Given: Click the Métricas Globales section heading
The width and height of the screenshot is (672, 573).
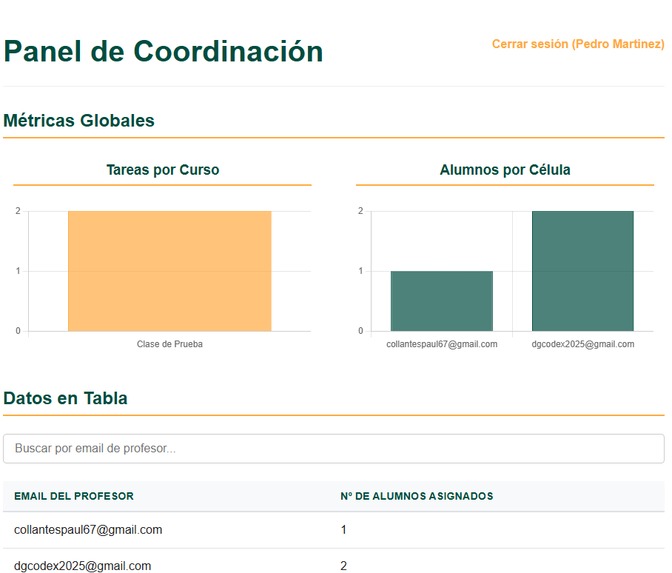Looking at the screenshot, I should pos(79,120).
